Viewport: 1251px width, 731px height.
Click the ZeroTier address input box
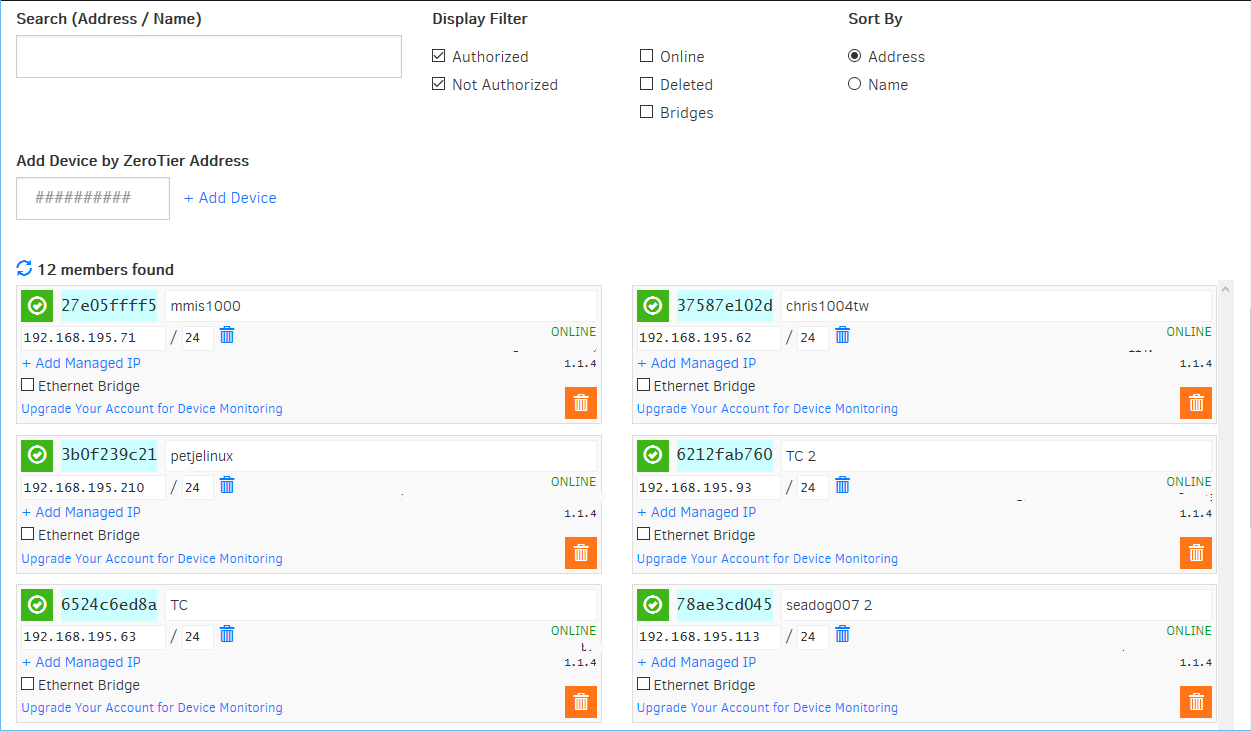click(x=93, y=198)
